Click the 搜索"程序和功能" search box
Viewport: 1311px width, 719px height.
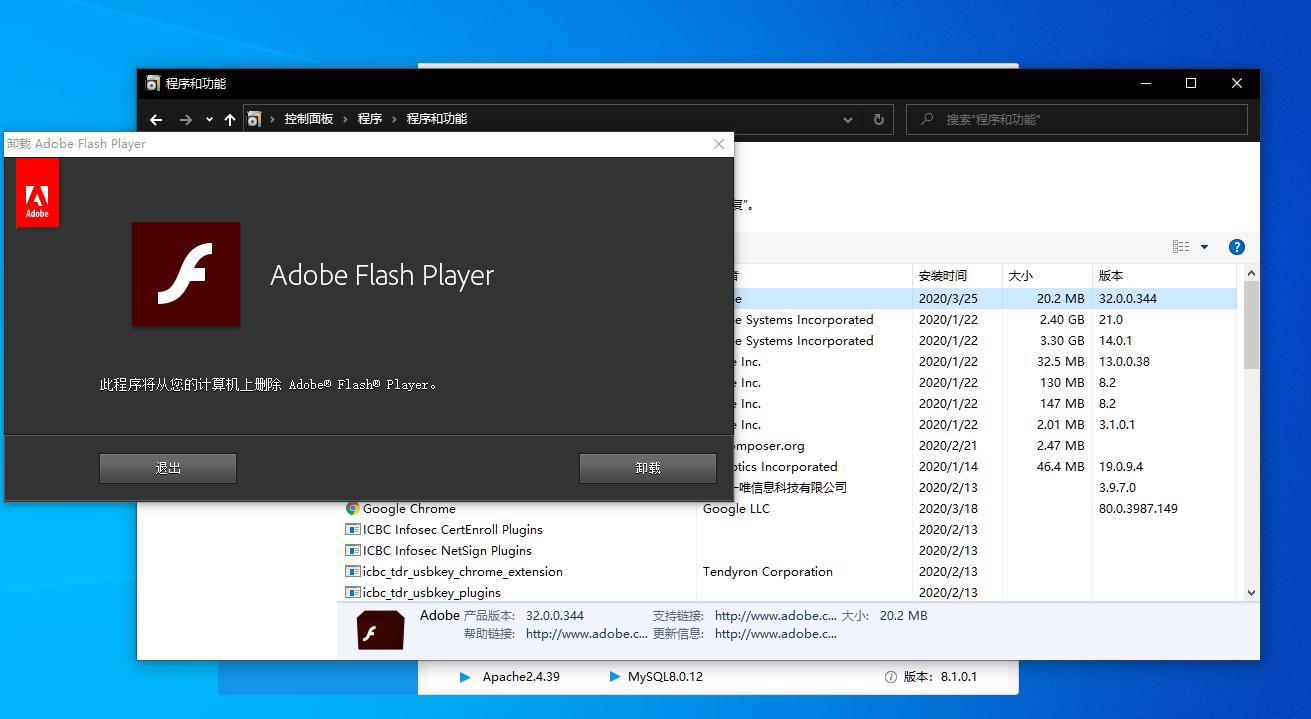pyautogui.click(x=1077, y=119)
